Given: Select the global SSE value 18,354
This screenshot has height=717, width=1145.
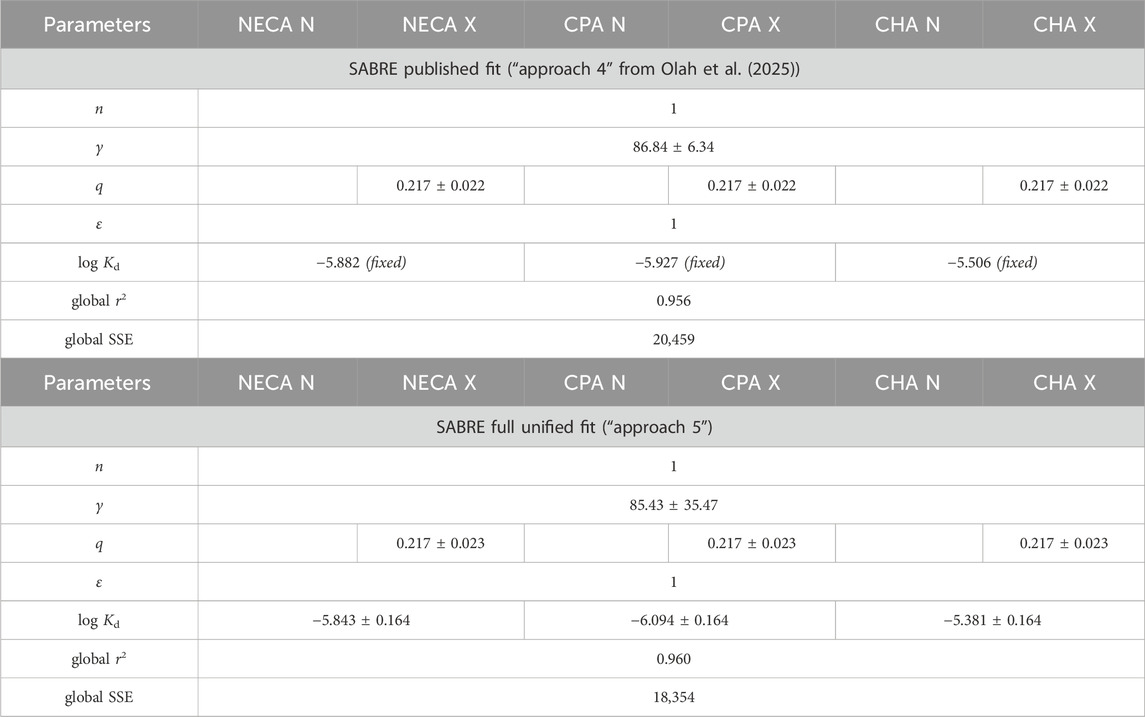Looking at the screenshot, I should [x=671, y=697].
